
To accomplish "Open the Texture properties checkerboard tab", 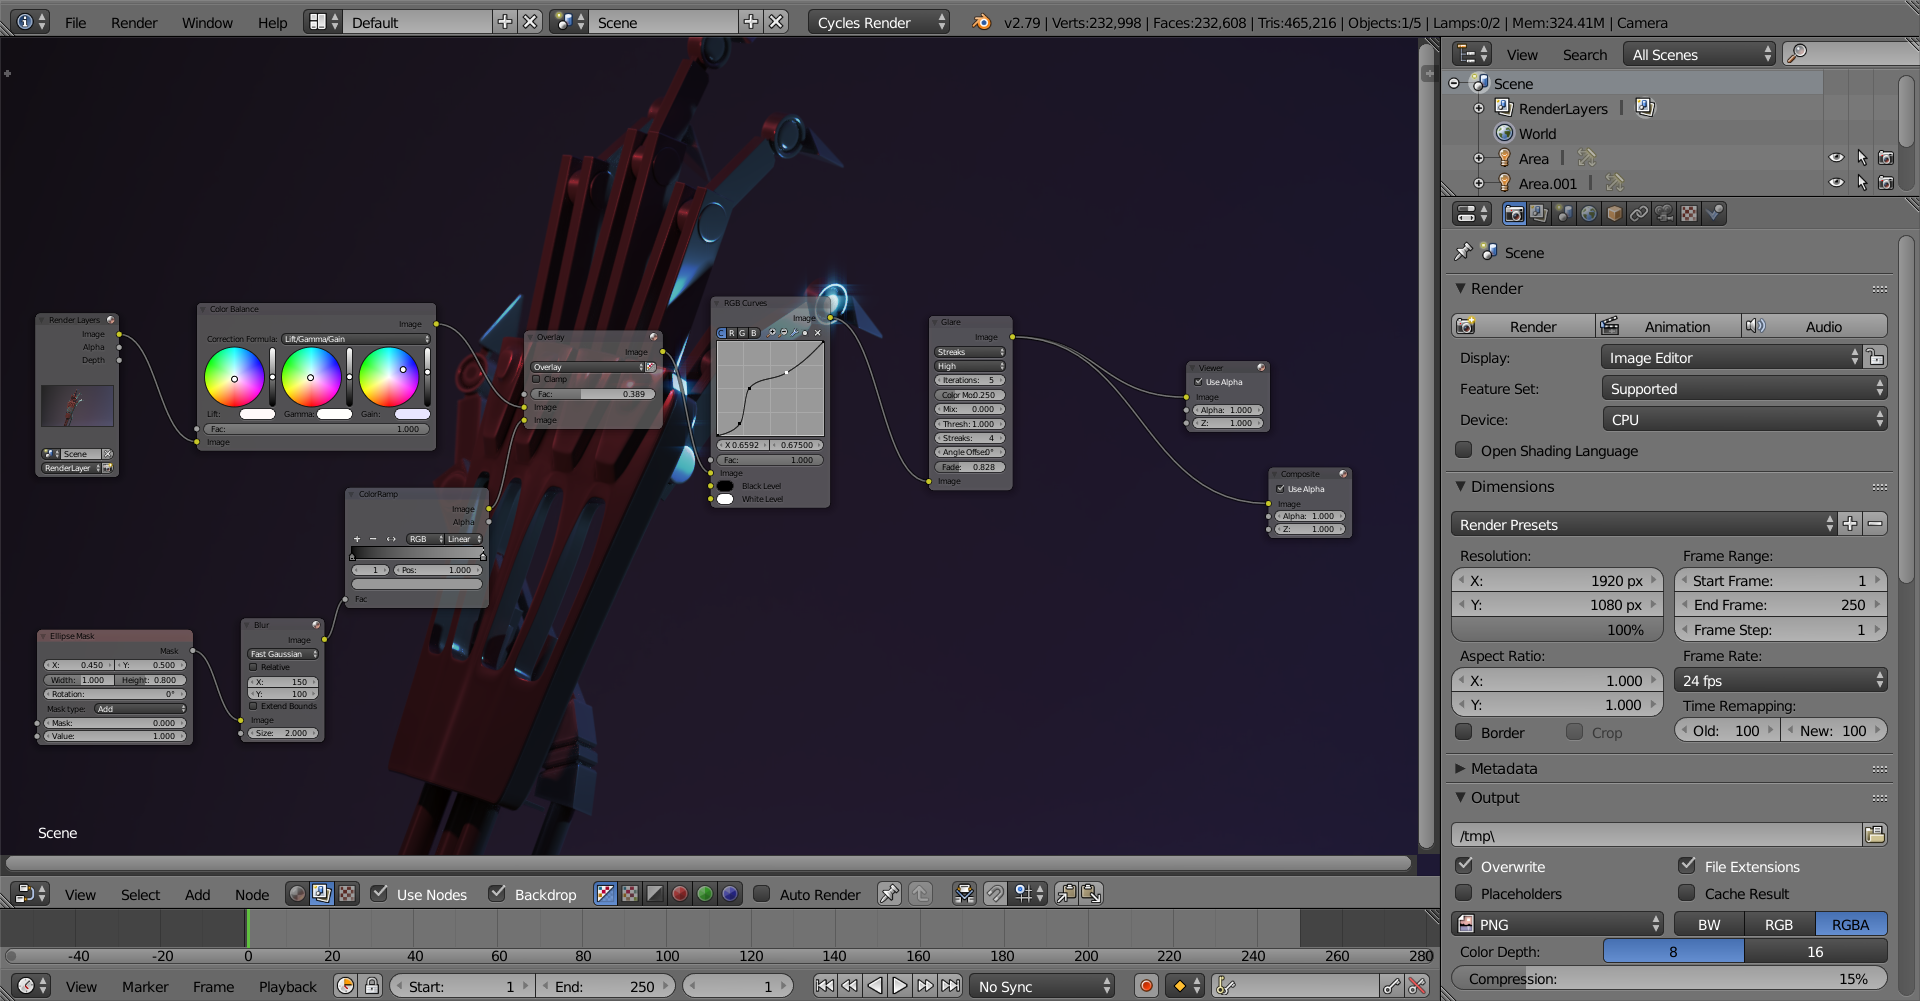I will [1689, 214].
